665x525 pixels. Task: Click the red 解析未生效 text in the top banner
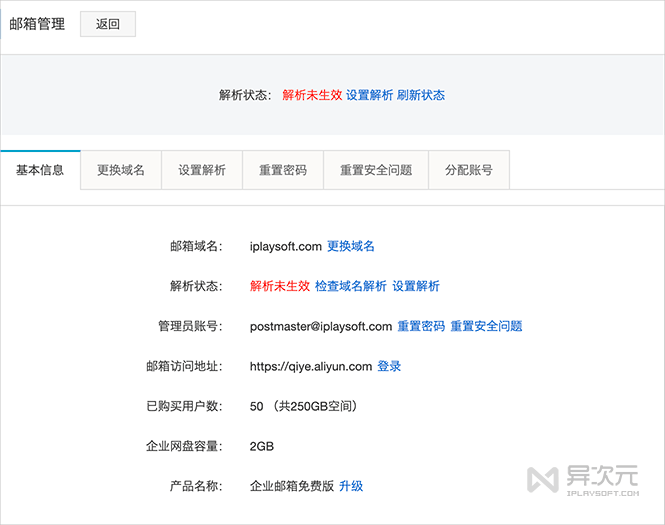pos(312,95)
